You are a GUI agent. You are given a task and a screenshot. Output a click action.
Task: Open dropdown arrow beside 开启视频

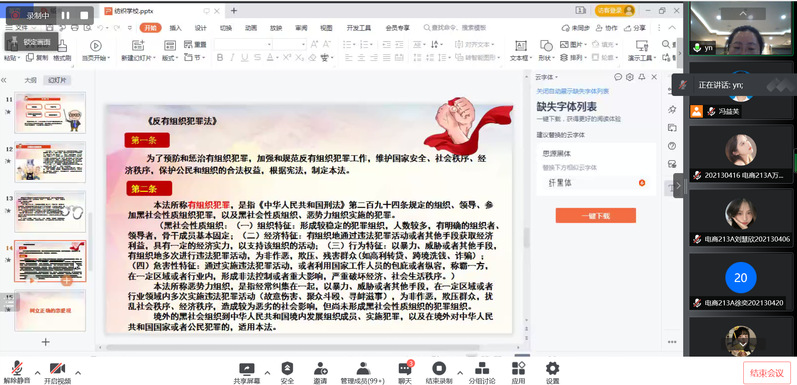click(78, 372)
